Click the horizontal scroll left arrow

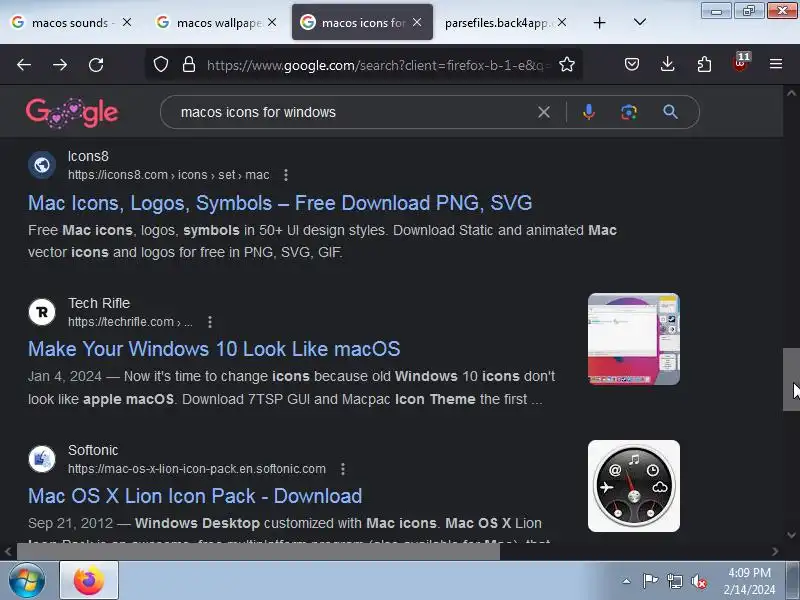click(8, 552)
